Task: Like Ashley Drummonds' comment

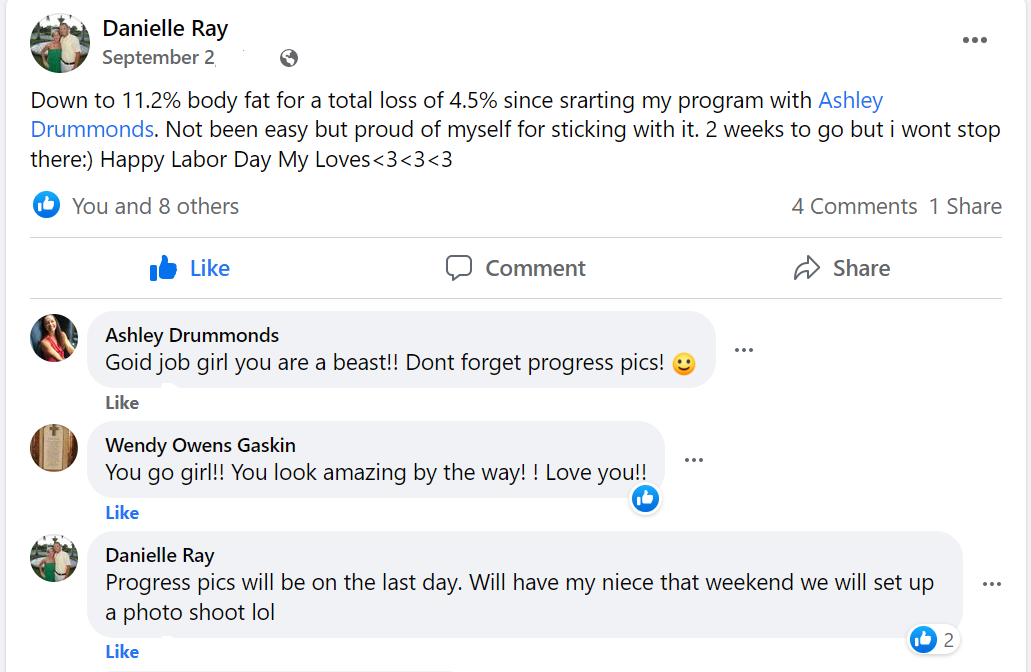Action: 122,403
